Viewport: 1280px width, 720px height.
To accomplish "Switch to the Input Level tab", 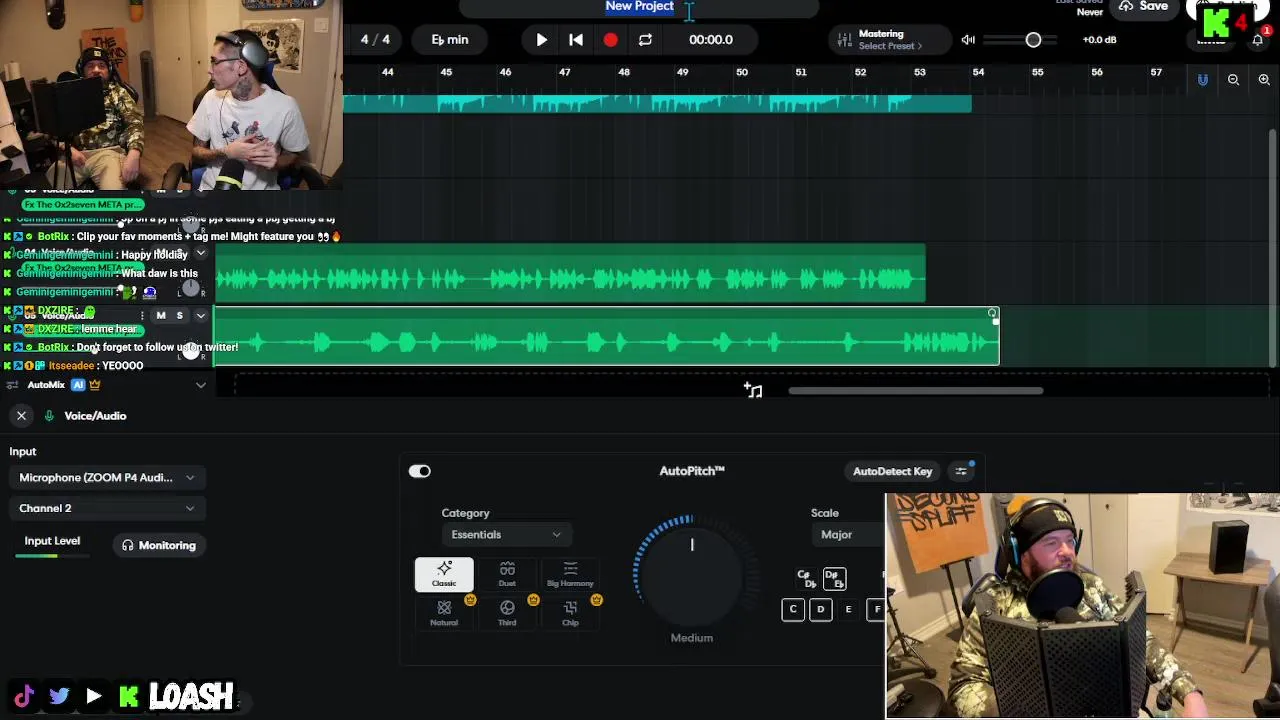I will point(52,541).
